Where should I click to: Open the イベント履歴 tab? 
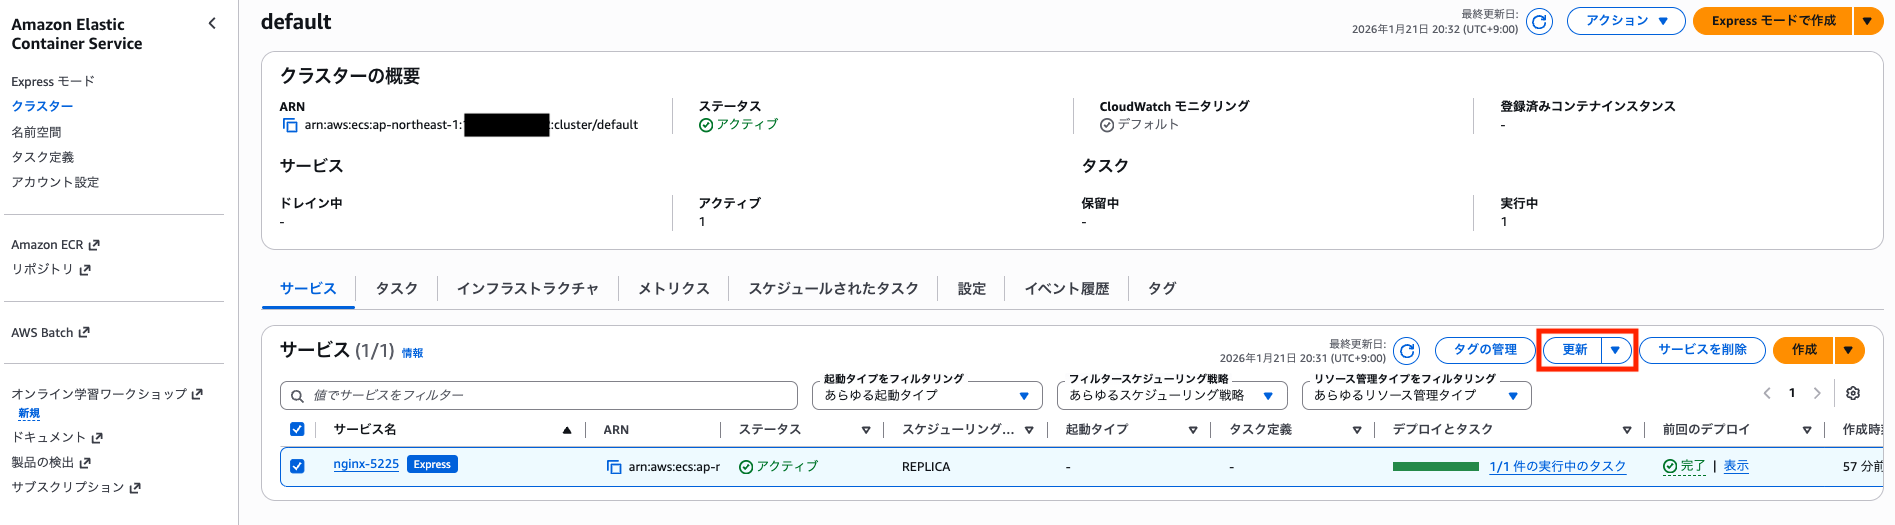coord(1067,288)
